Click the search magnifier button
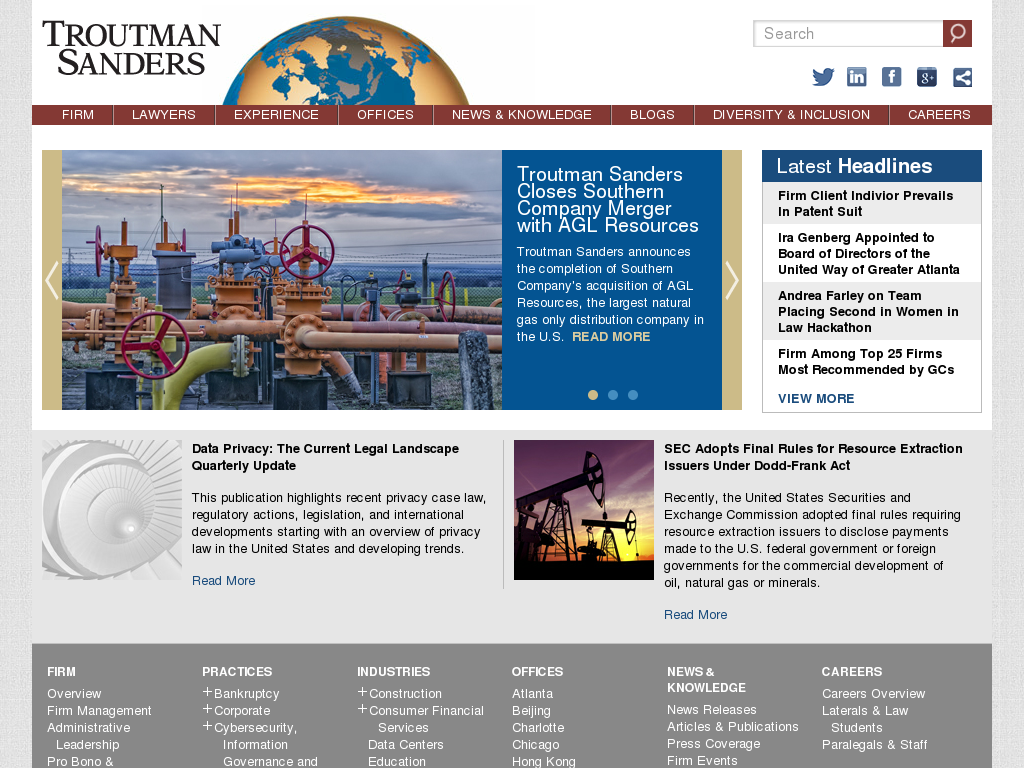 pos(957,33)
